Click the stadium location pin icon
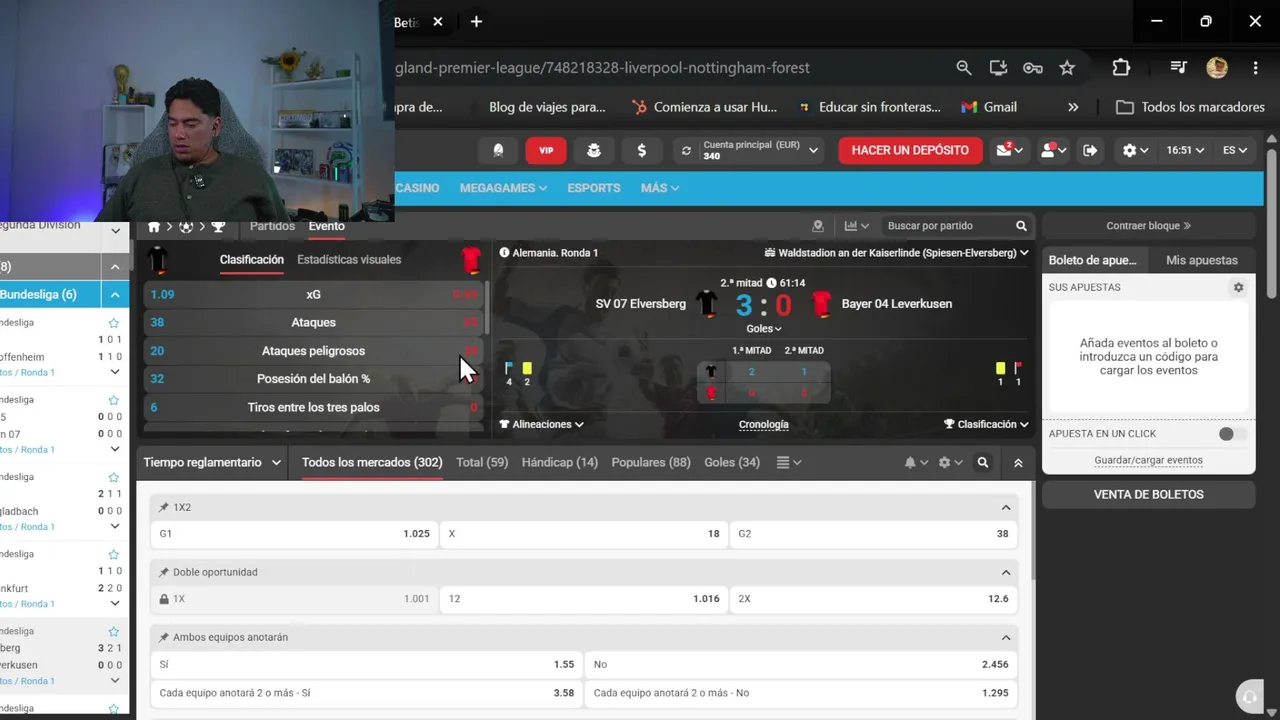This screenshot has width=1280, height=720. (818, 226)
